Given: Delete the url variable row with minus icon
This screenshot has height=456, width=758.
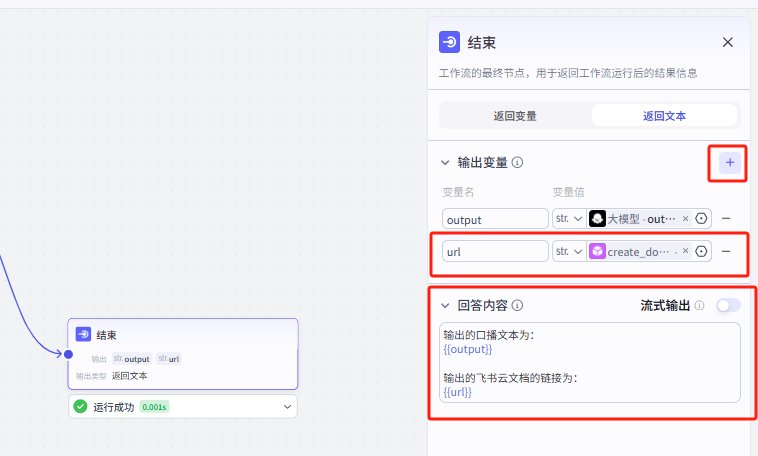Looking at the screenshot, I should (726, 251).
